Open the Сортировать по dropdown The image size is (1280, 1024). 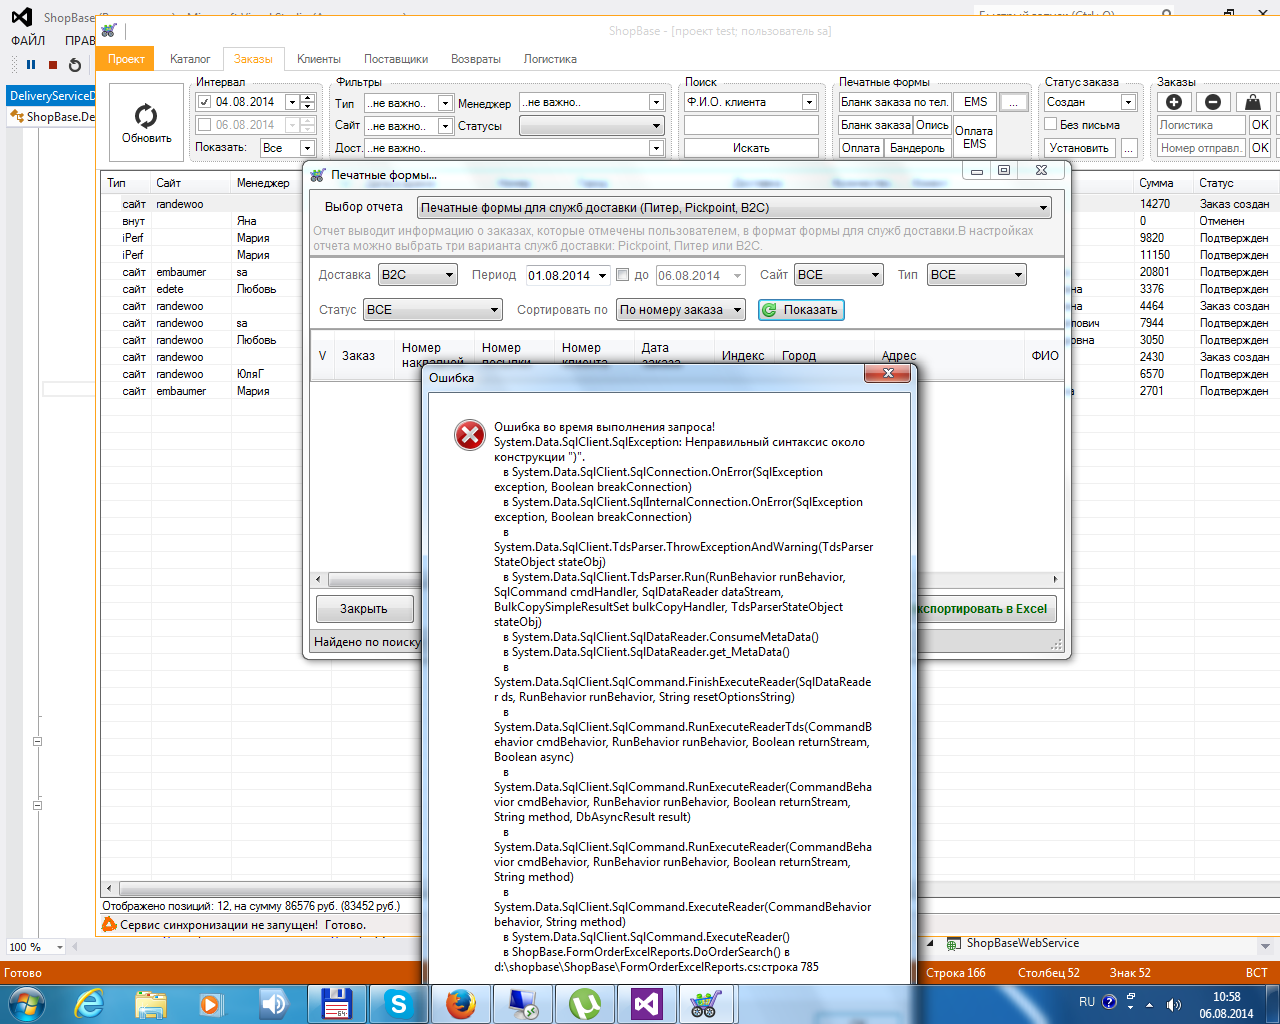pos(681,310)
